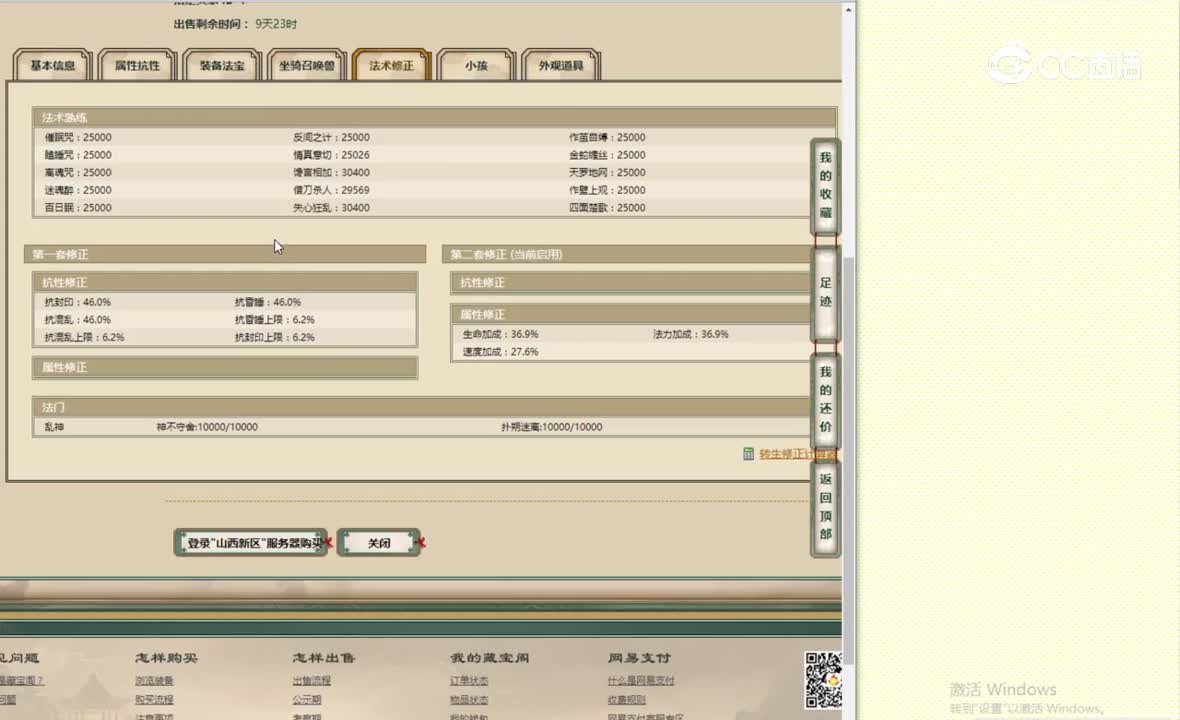Viewport: 1180px width, 720px height.
Task: Click the 催眠咒：25000 entry
Action: click(x=78, y=137)
